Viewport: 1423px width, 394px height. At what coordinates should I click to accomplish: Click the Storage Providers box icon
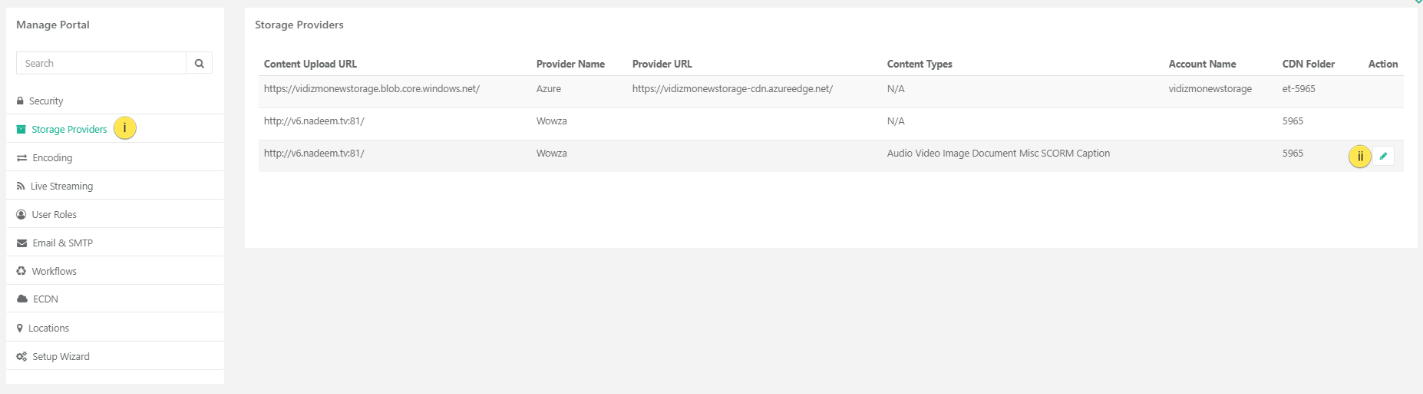coord(21,129)
